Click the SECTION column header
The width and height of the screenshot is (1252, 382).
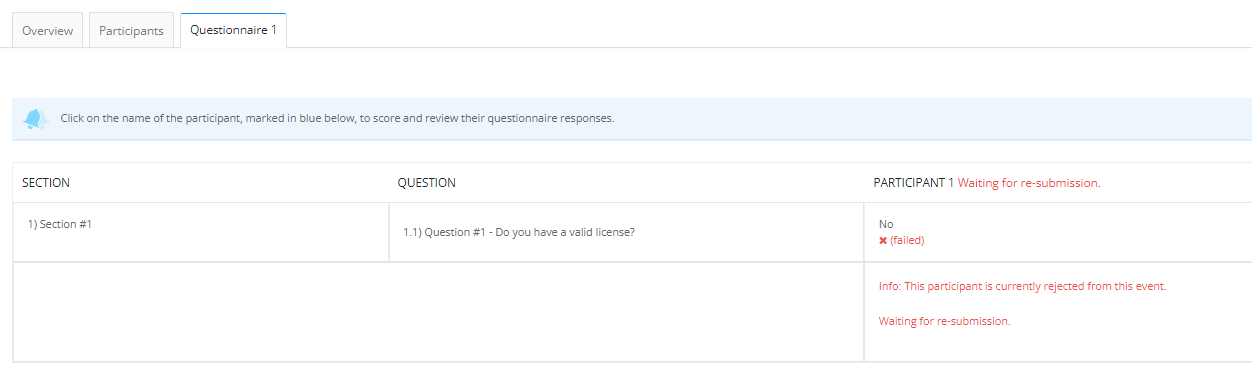pos(46,183)
